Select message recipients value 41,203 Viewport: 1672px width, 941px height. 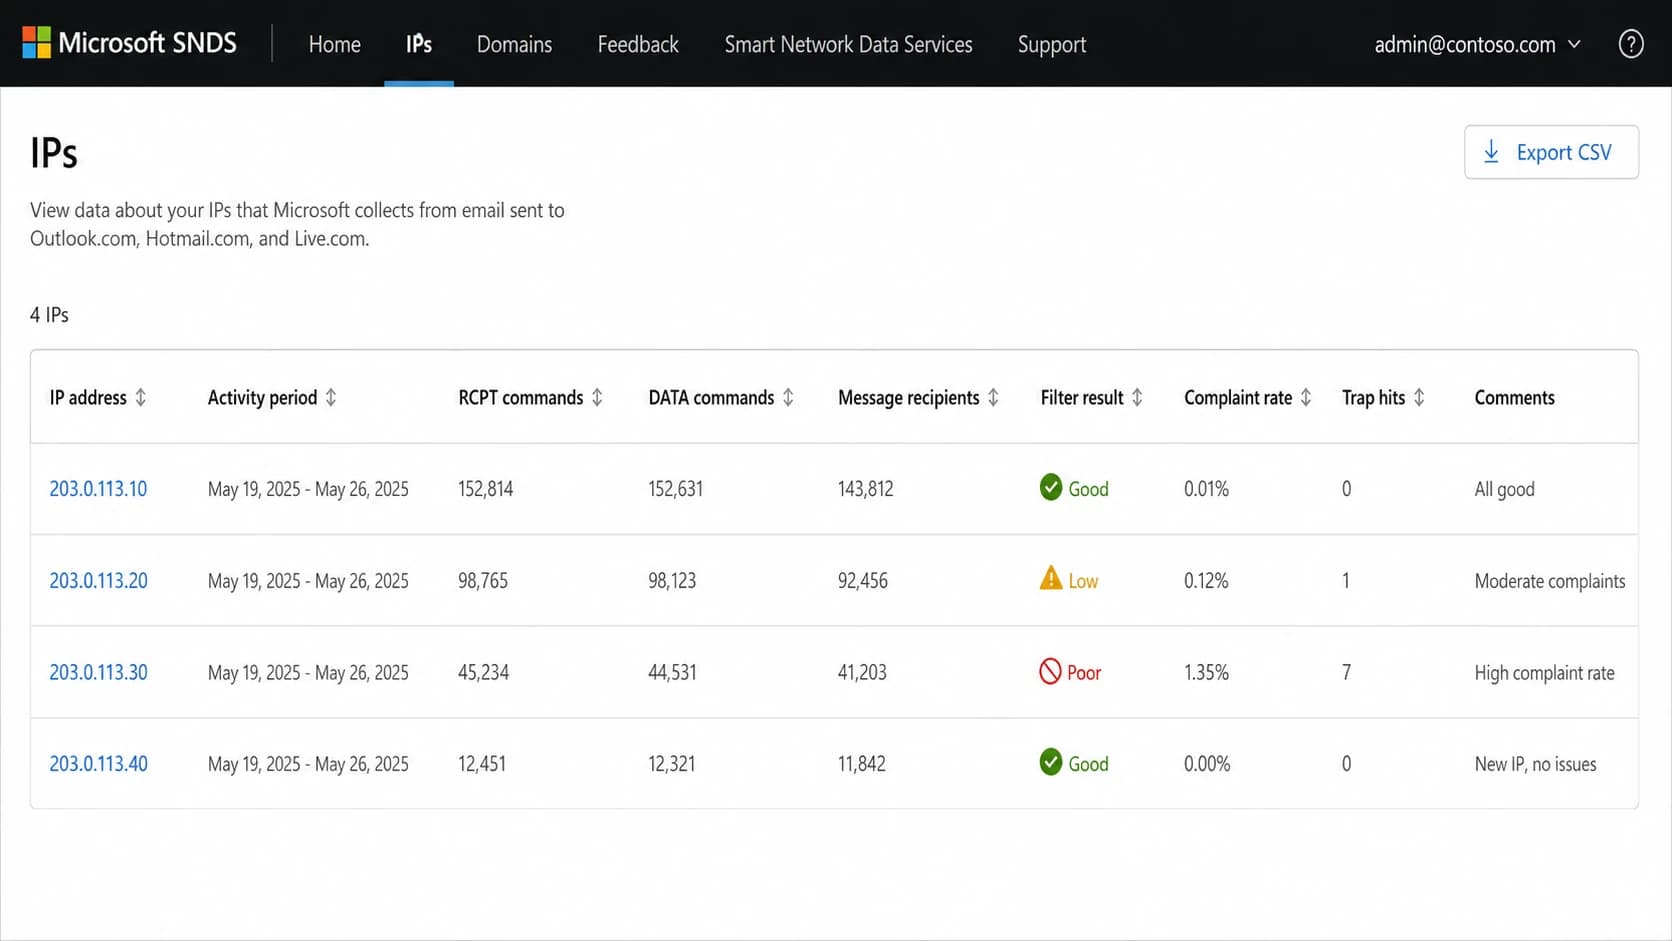862,673
